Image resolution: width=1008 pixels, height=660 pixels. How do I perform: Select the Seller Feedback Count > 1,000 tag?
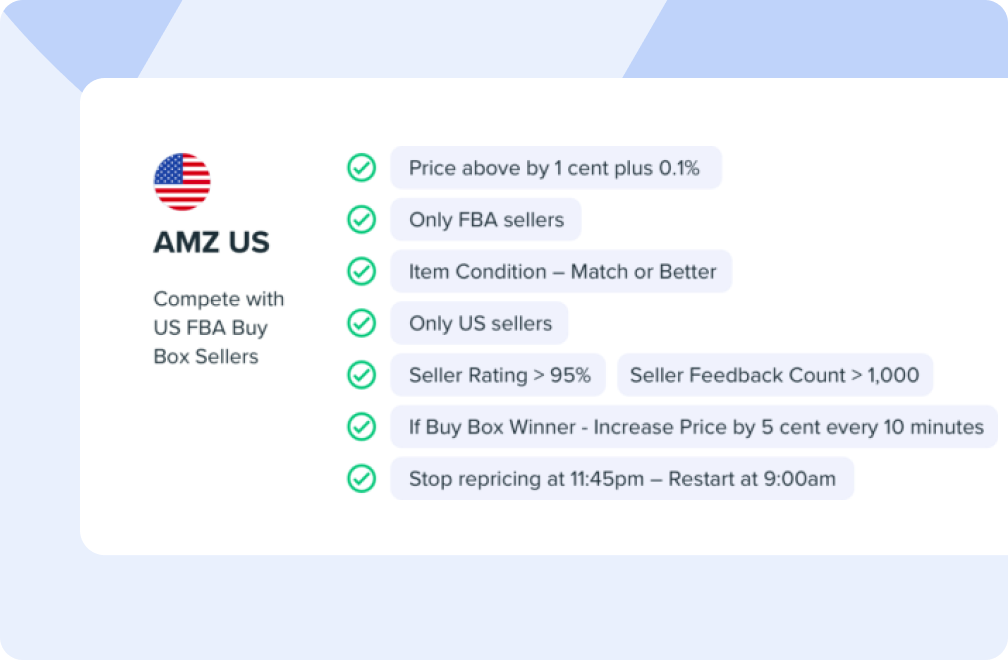(x=775, y=375)
